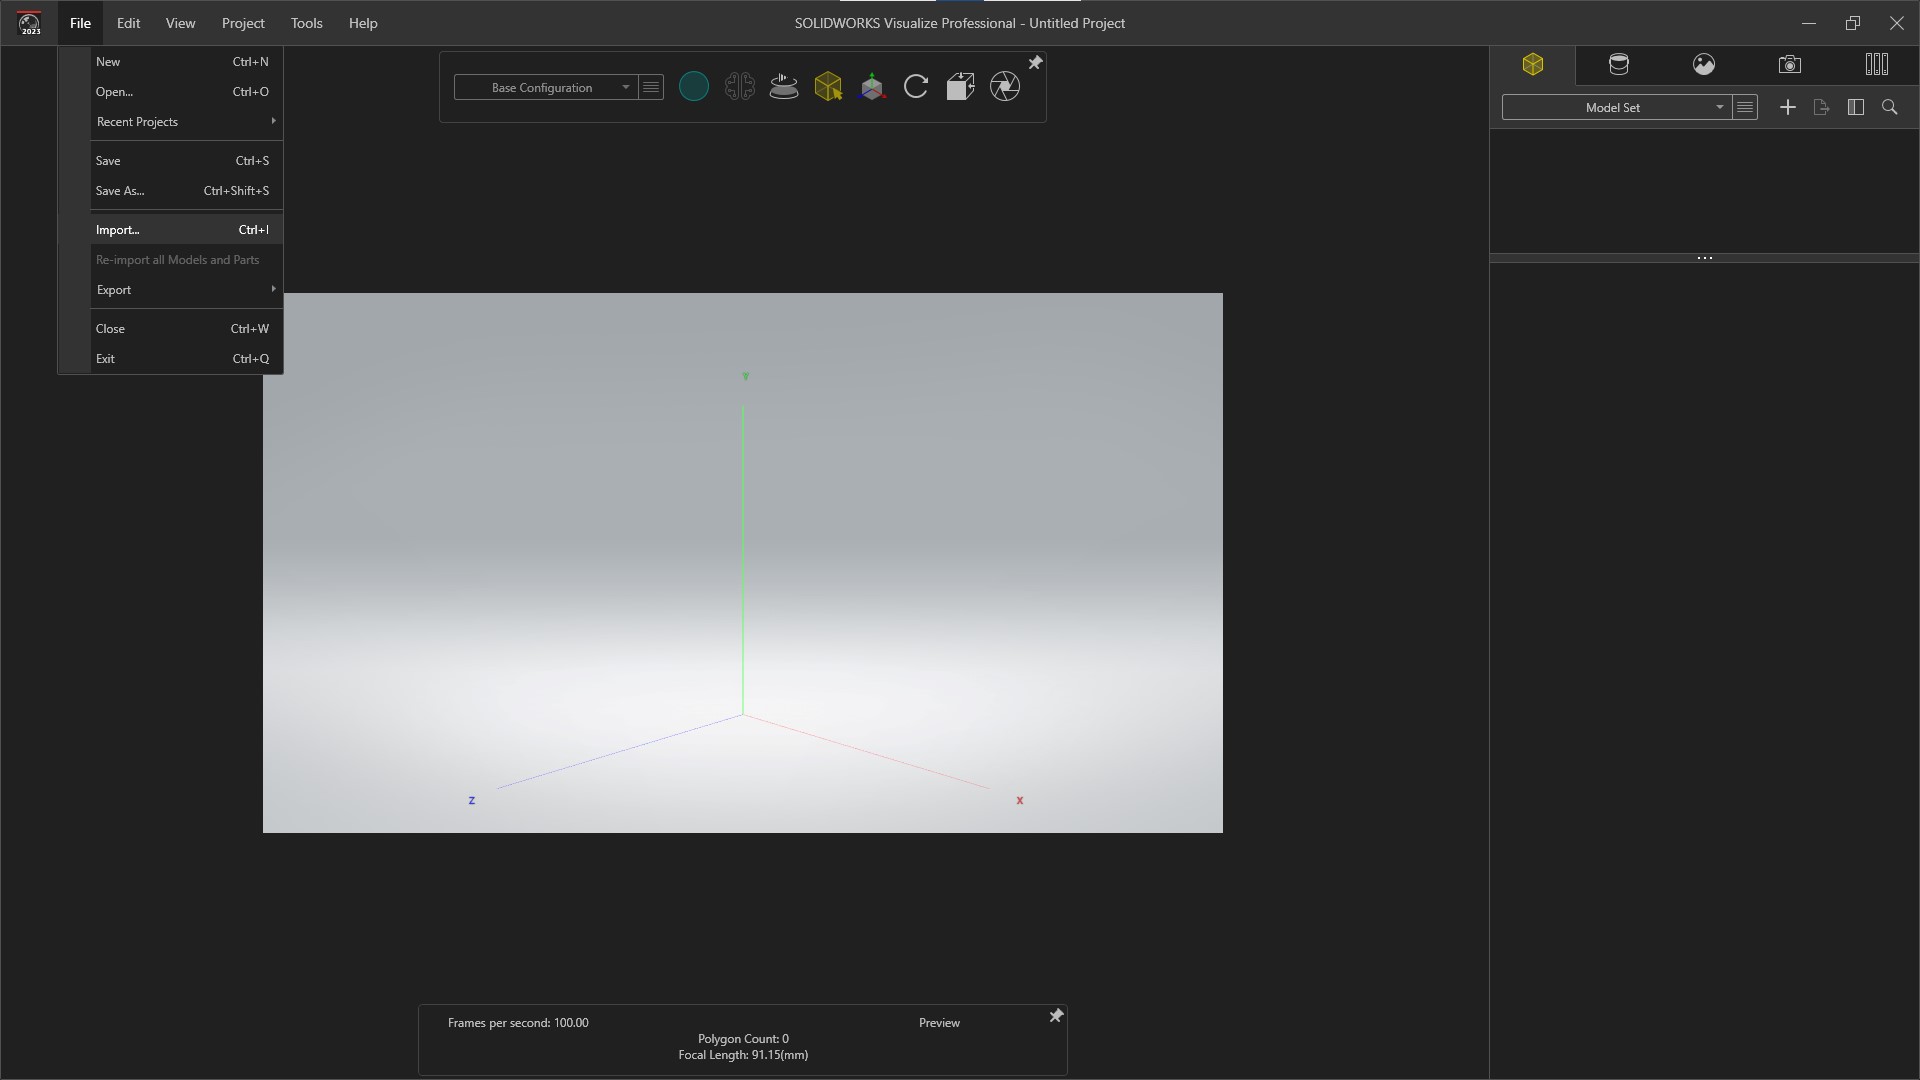Open the Appearances paint-bucket palette
1920x1080 pixels.
tap(1620, 64)
